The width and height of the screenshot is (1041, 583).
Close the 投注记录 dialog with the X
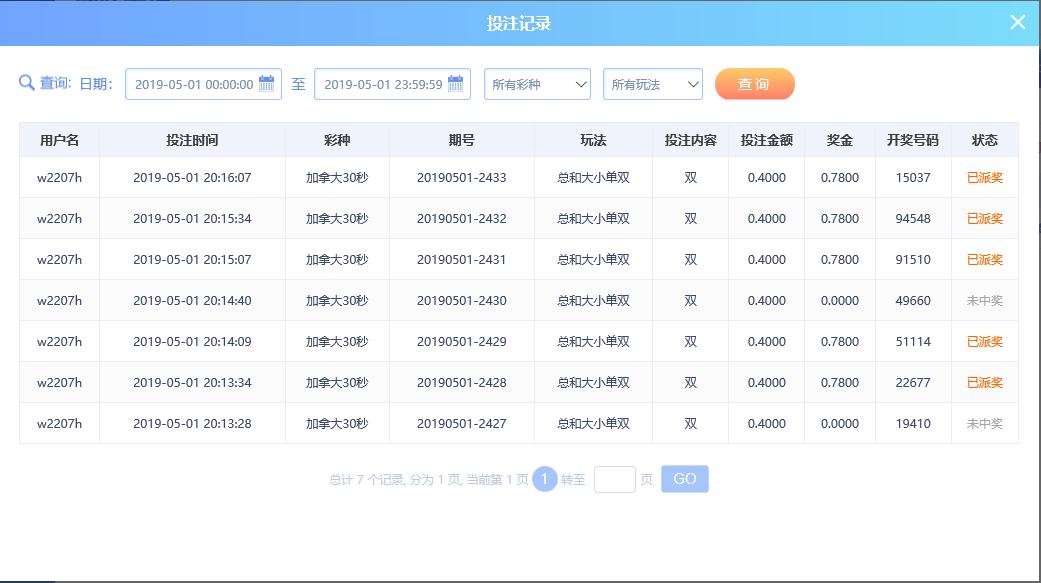[x=1018, y=23]
